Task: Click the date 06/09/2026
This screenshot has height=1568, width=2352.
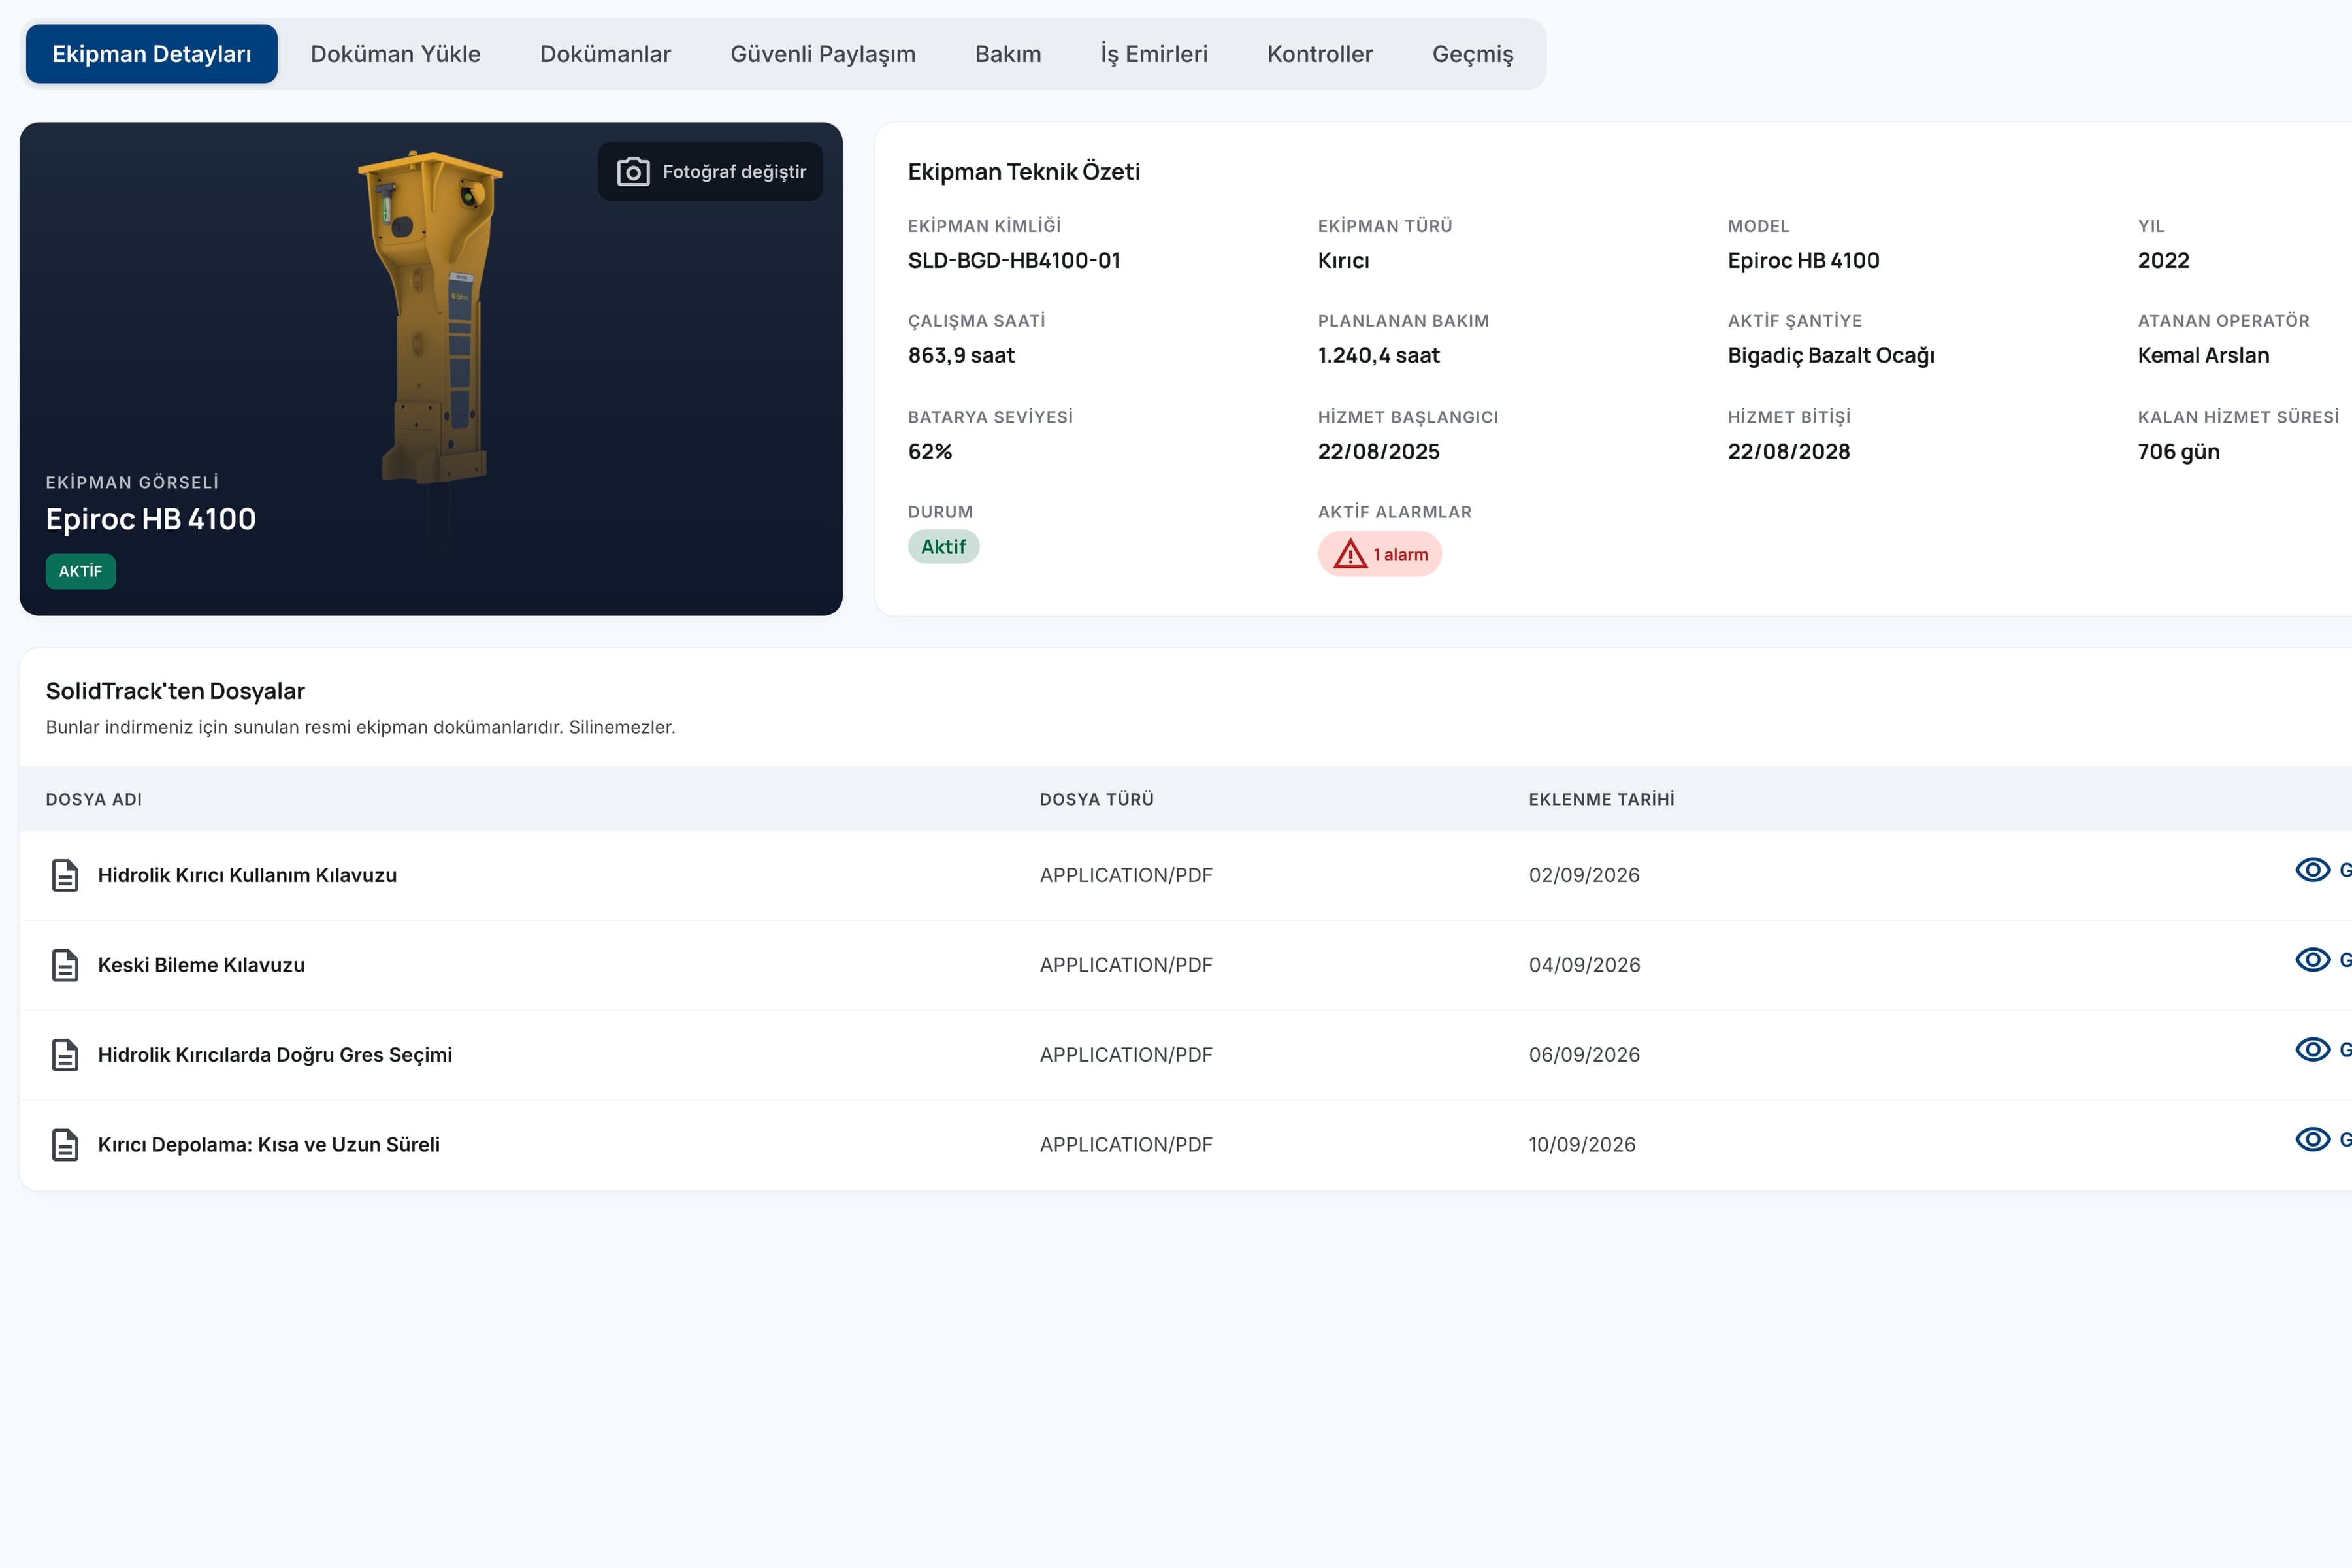Action: [x=1584, y=1055]
